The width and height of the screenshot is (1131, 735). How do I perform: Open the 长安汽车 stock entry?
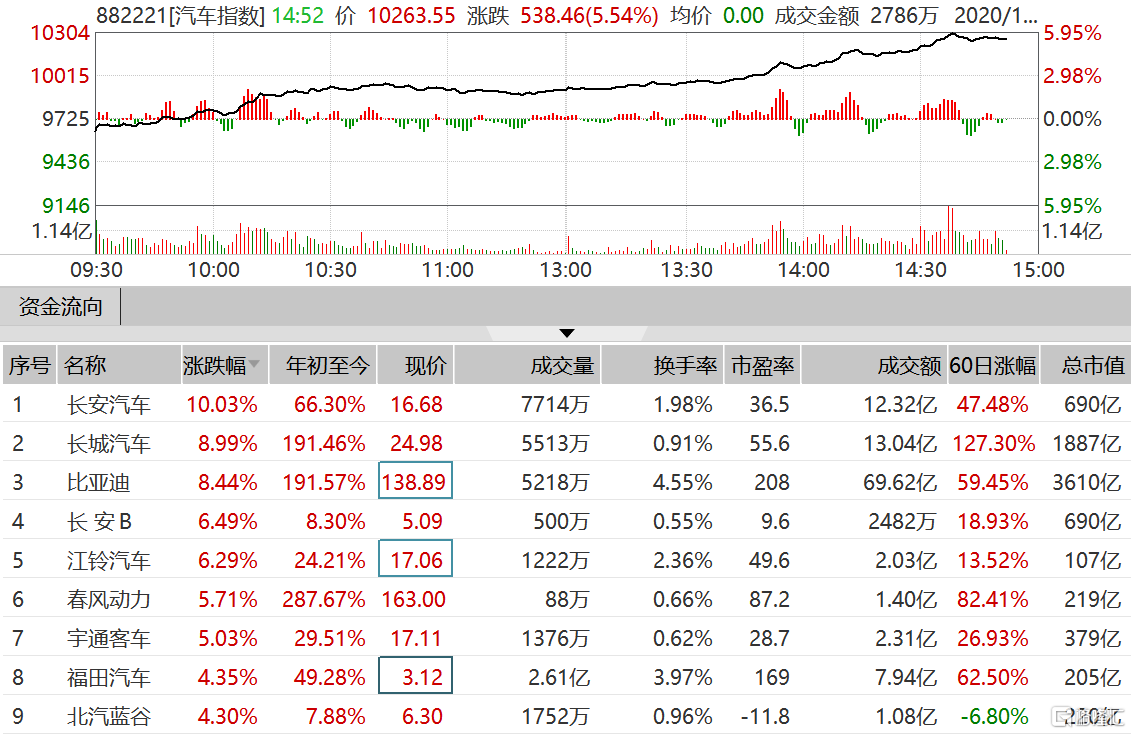pyautogui.click(x=108, y=405)
